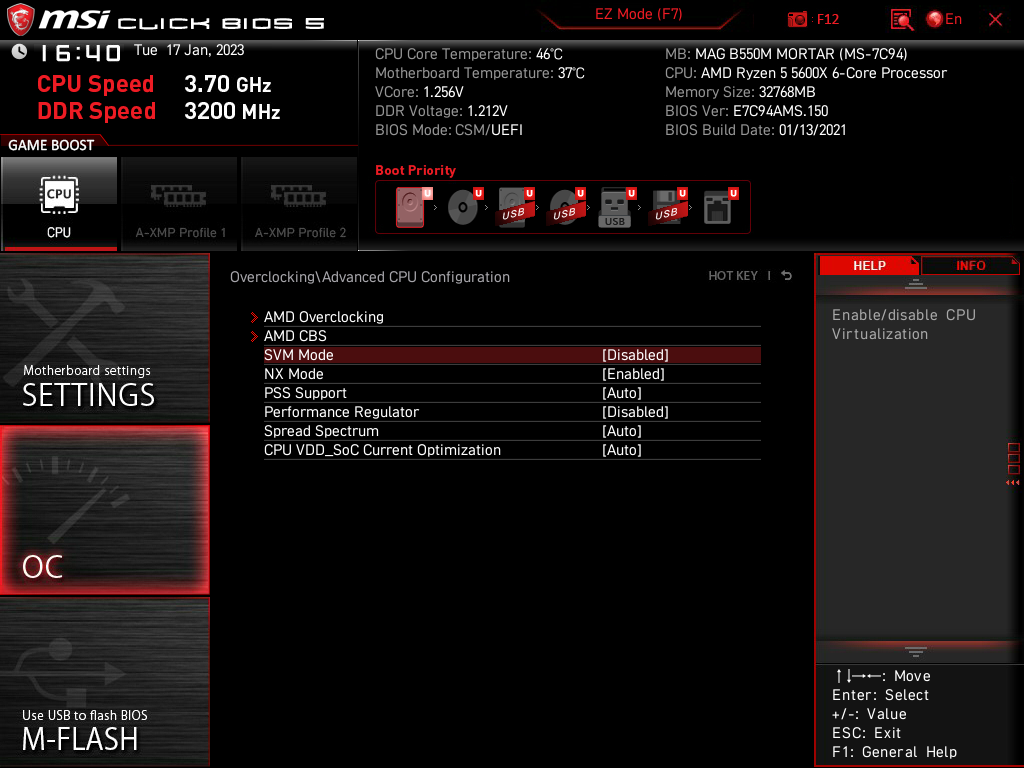Enable A-XMP Profile 1
Screen dimensions: 1024x768
[x=180, y=204]
